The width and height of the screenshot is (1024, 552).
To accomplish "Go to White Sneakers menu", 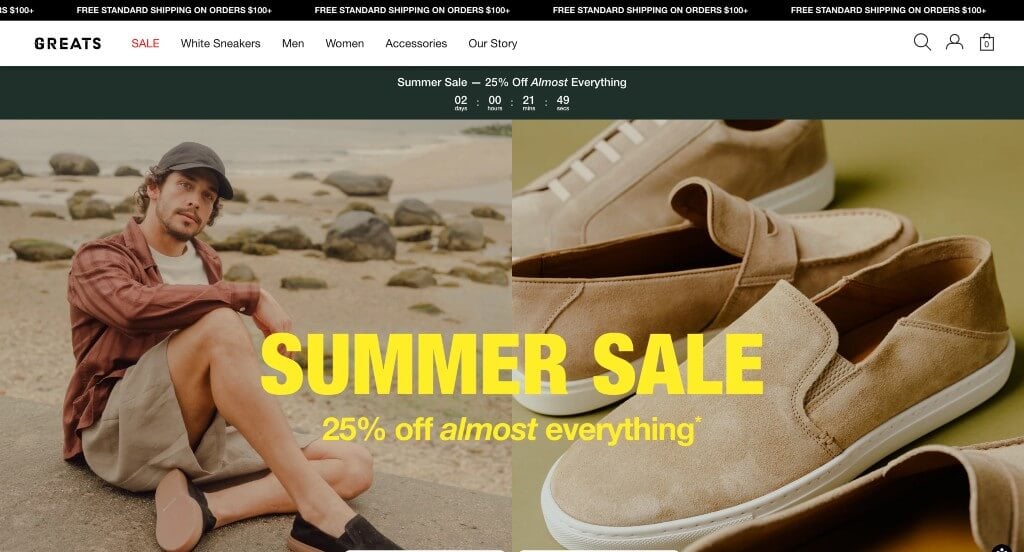I will coord(220,43).
